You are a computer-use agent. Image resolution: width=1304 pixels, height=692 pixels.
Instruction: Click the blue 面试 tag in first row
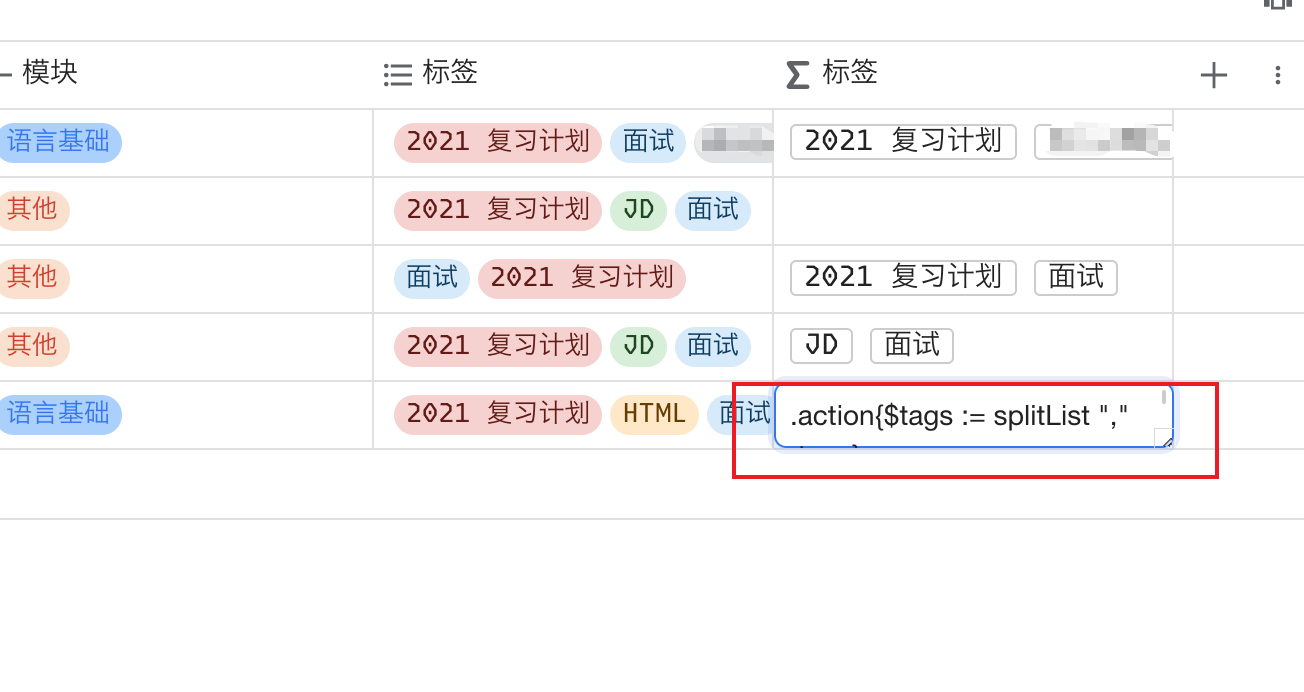click(x=649, y=142)
